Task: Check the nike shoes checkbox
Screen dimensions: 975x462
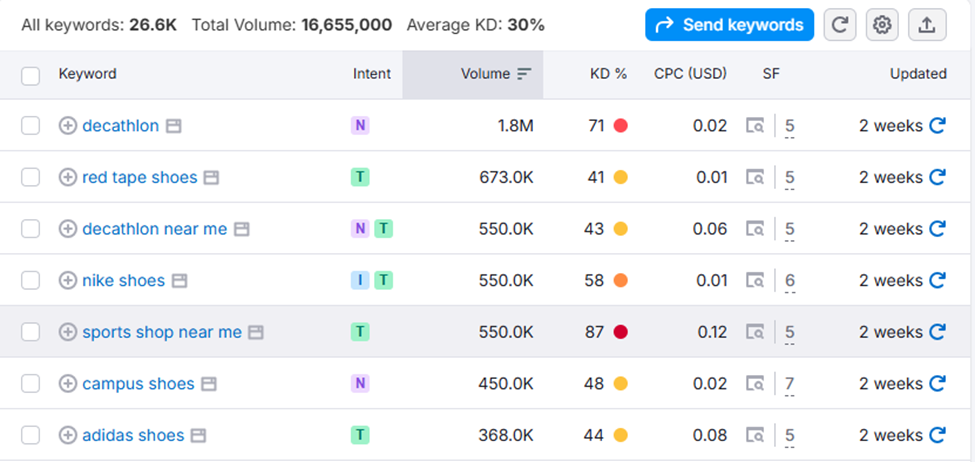Action: [30, 280]
